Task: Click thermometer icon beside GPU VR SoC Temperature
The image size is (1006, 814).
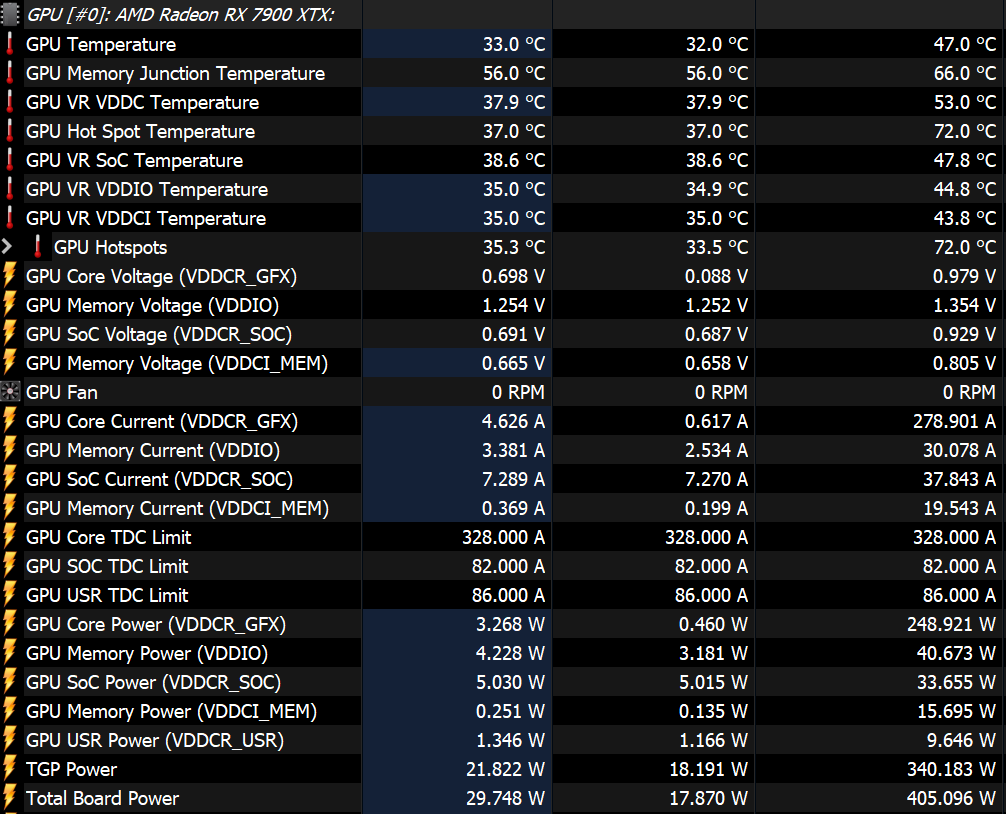Action: coord(10,160)
